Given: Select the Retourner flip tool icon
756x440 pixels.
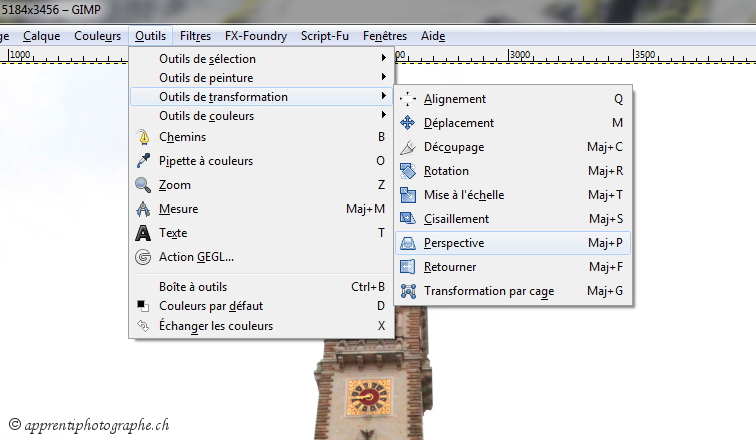Looking at the screenshot, I should 407,267.
